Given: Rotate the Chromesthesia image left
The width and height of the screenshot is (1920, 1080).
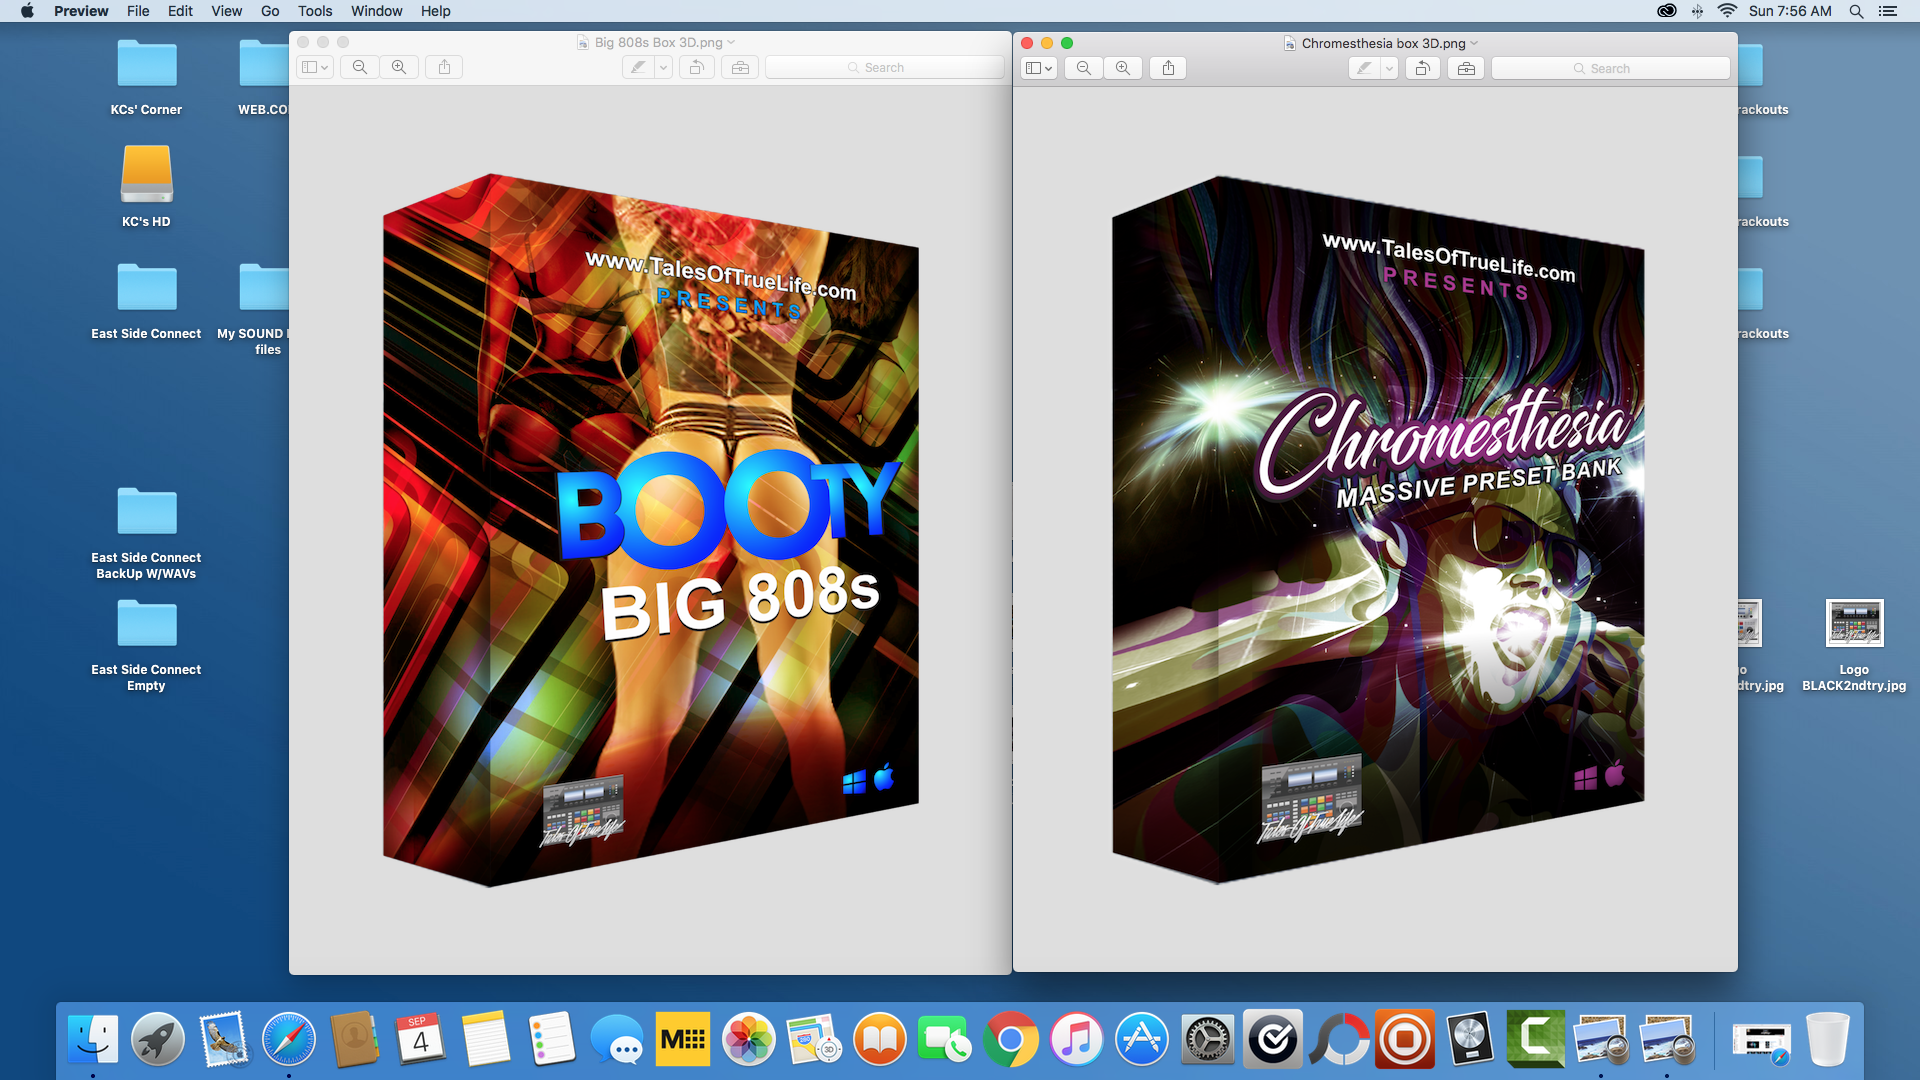Looking at the screenshot, I should tap(1422, 68).
